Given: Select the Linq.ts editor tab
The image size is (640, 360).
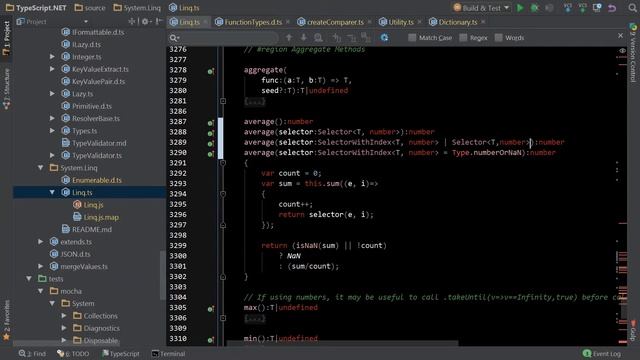Looking at the screenshot, I should pyautogui.click(x=189, y=22).
